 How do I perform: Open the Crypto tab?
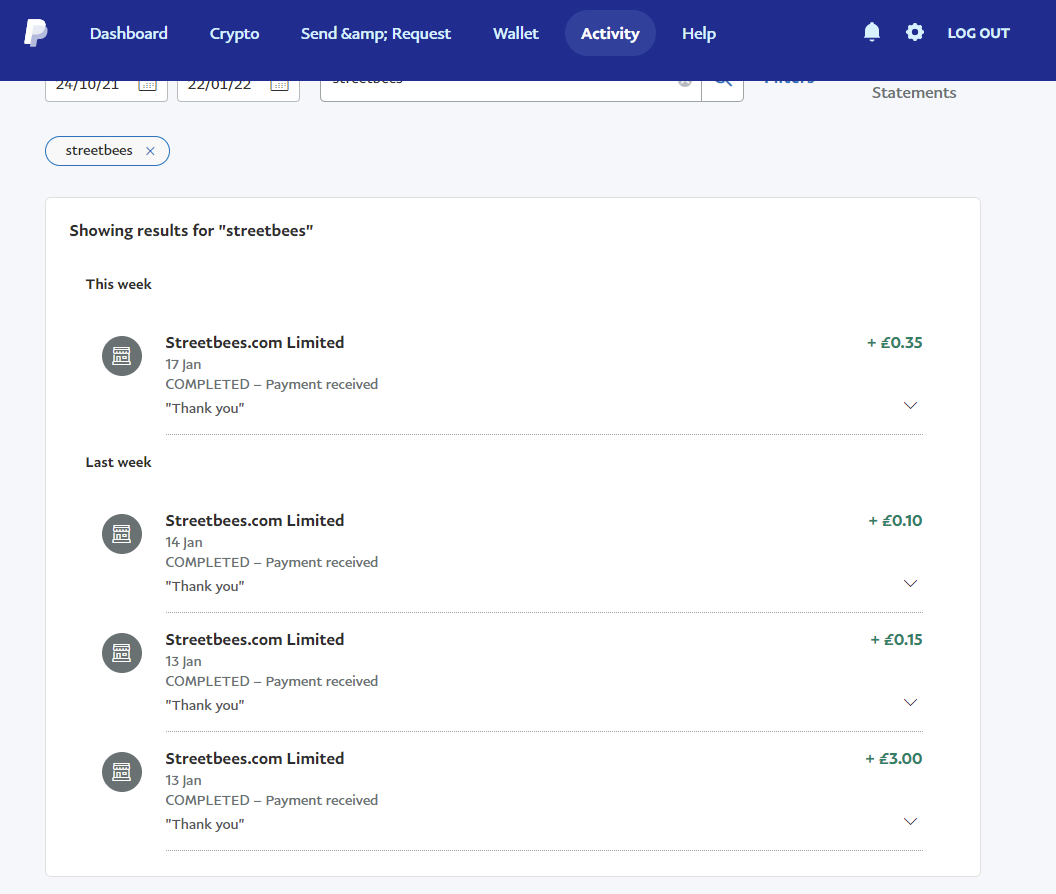coord(234,33)
